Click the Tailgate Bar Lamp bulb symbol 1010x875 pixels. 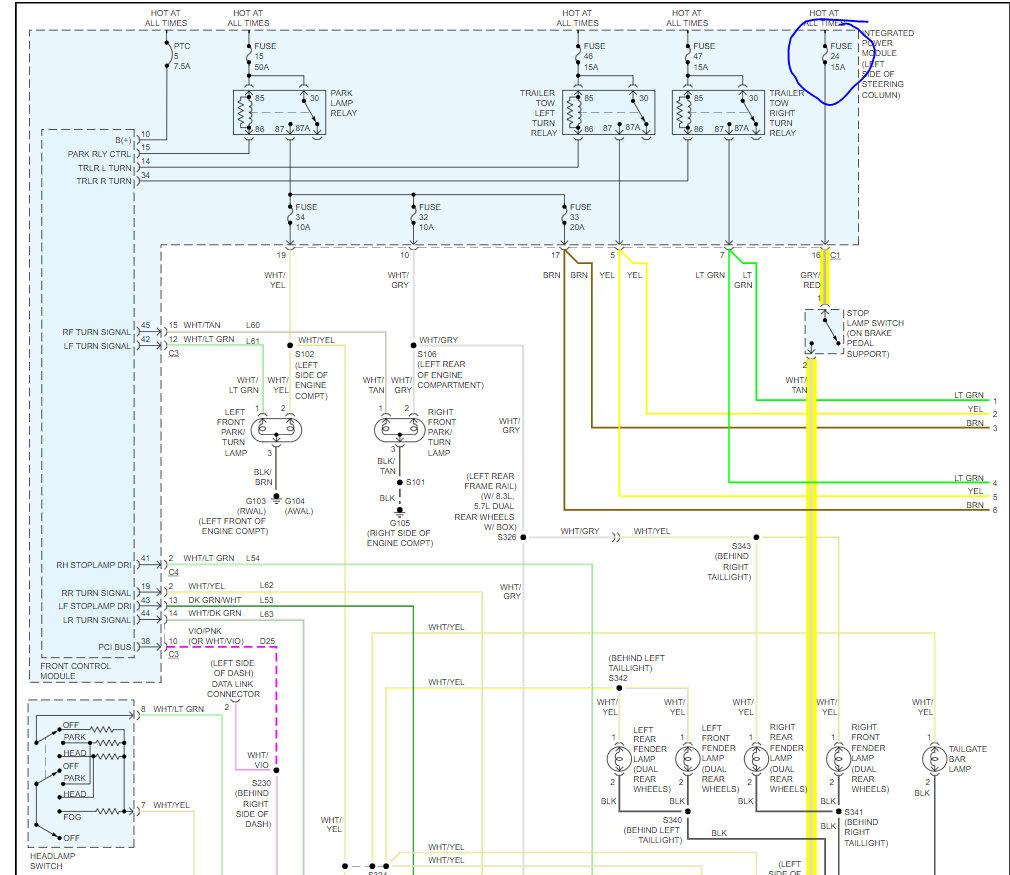(934, 758)
